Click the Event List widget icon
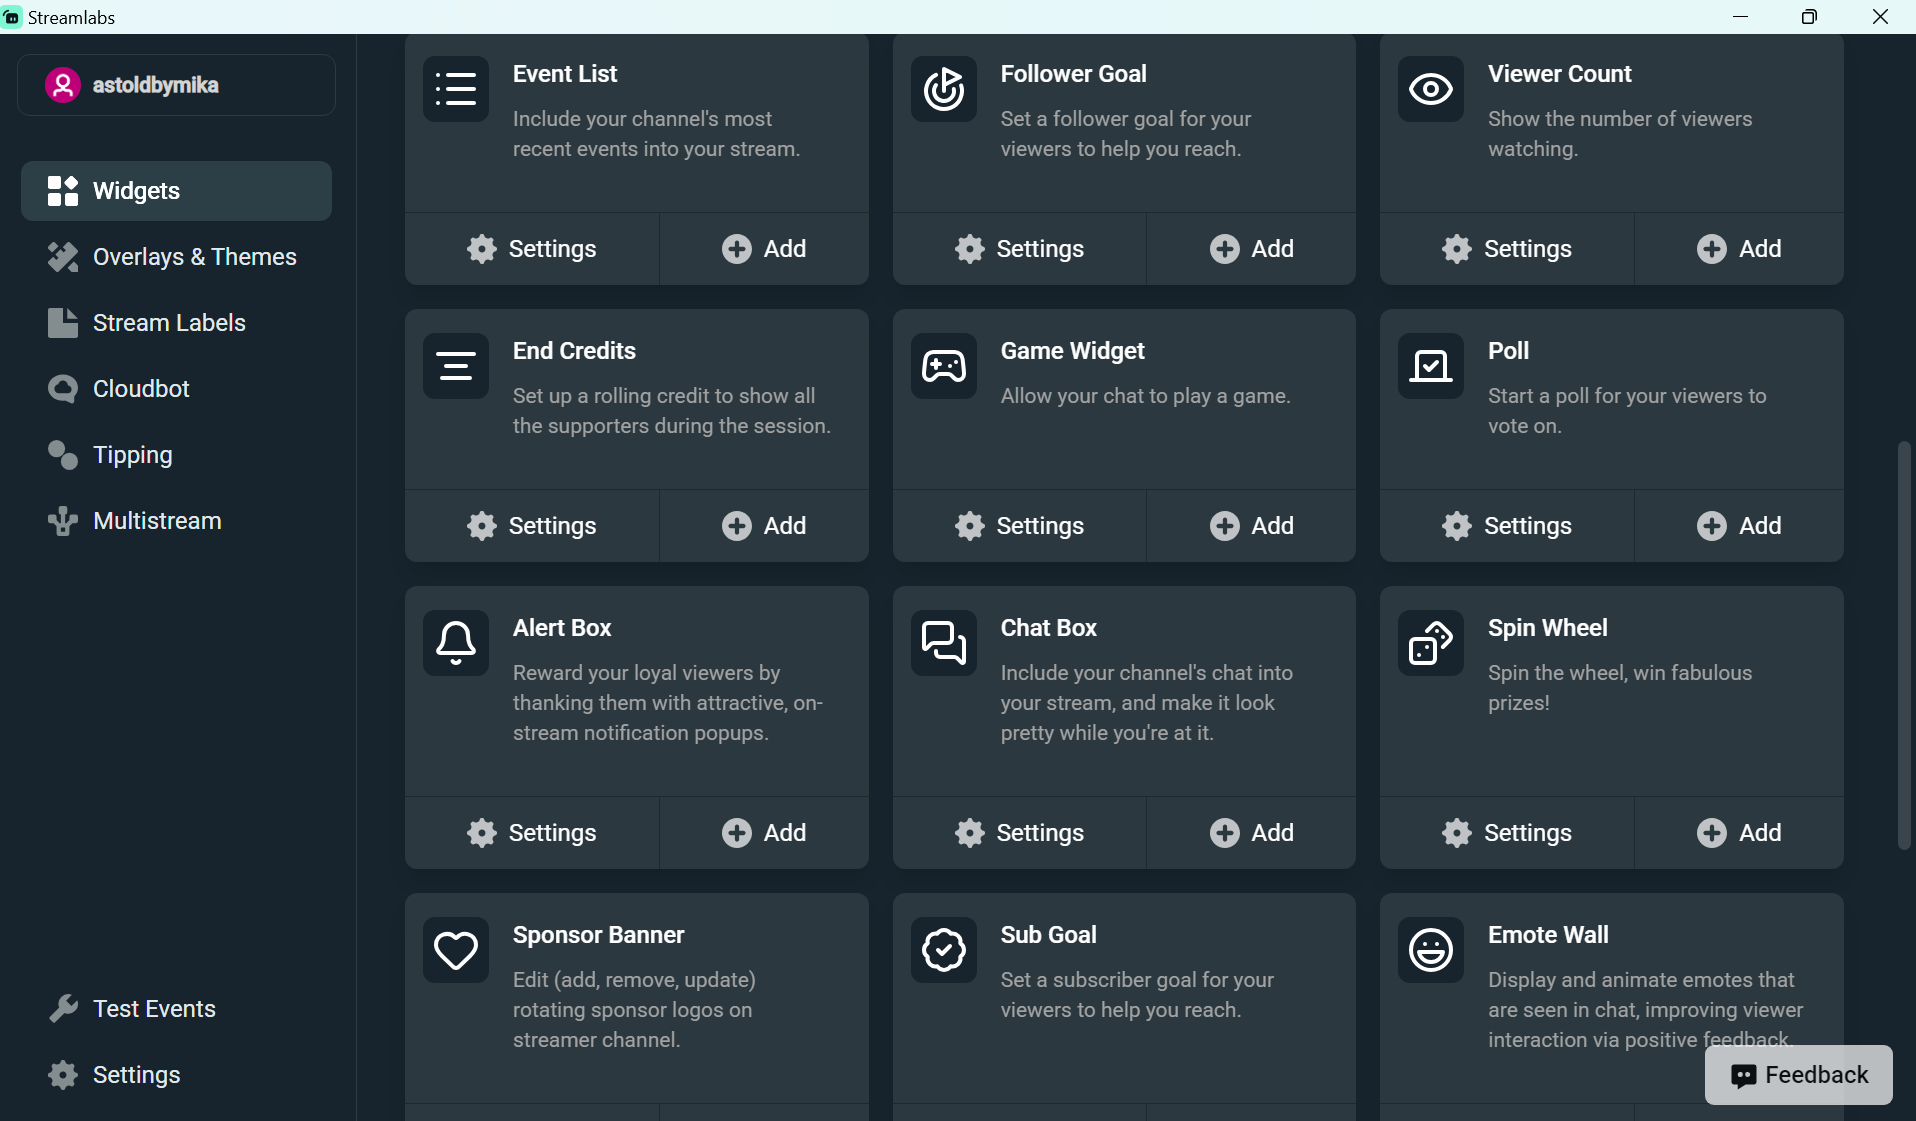 pyautogui.click(x=456, y=89)
